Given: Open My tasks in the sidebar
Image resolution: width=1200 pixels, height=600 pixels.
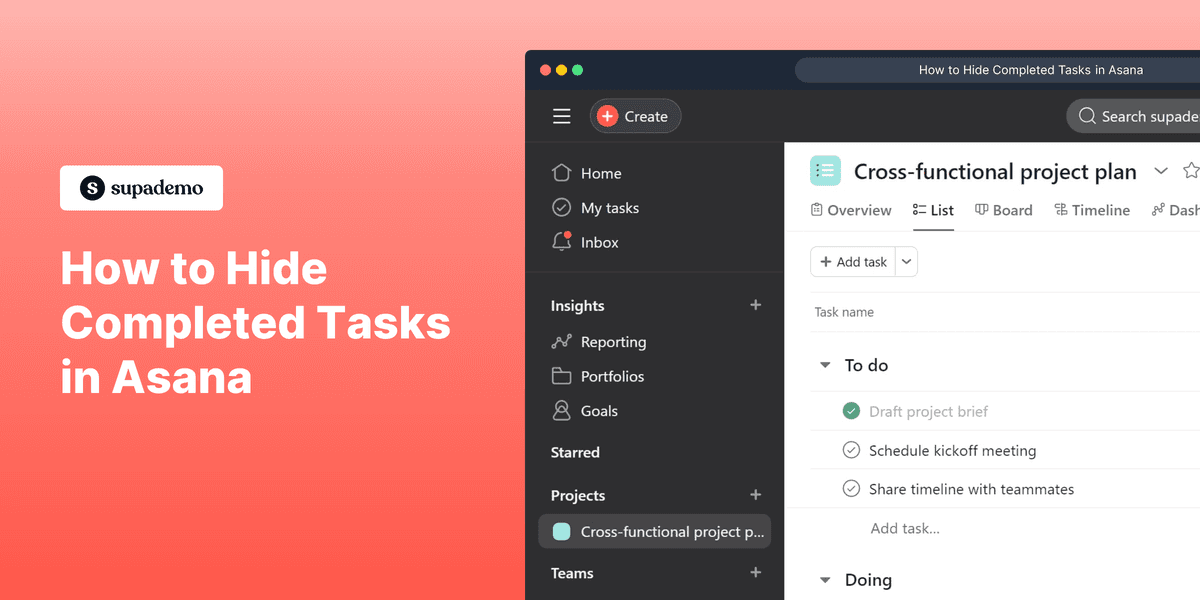Looking at the screenshot, I should click(x=608, y=207).
